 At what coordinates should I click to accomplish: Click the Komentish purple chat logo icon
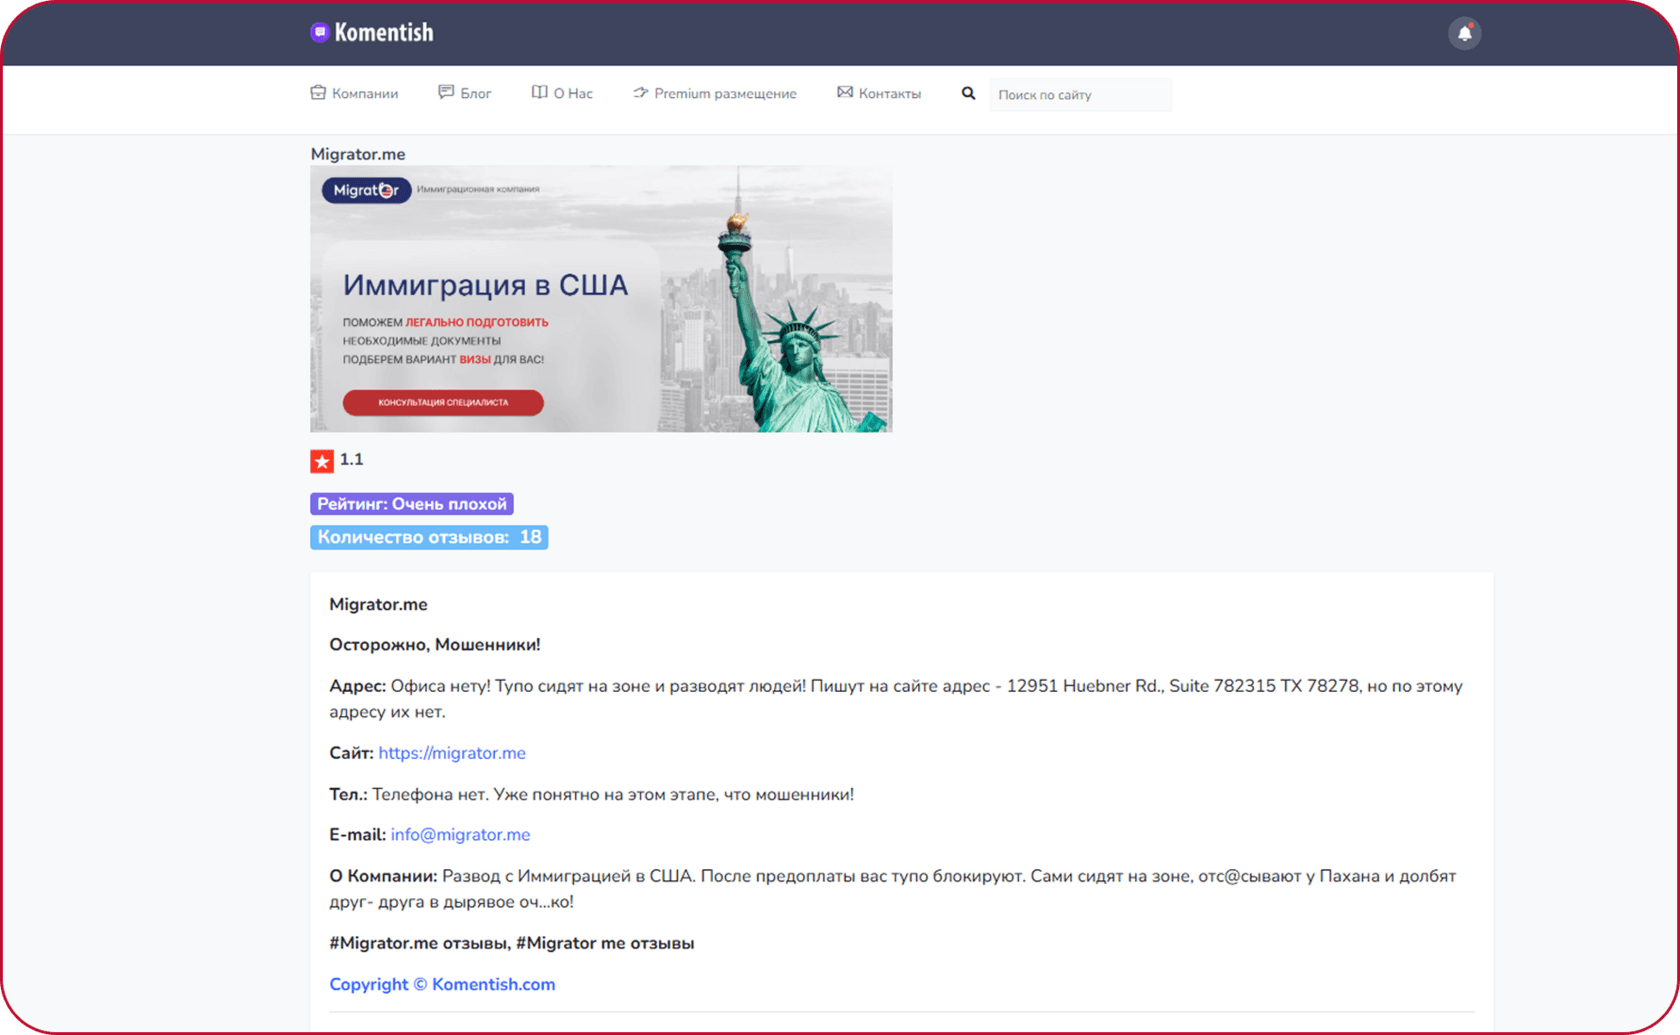tap(320, 32)
